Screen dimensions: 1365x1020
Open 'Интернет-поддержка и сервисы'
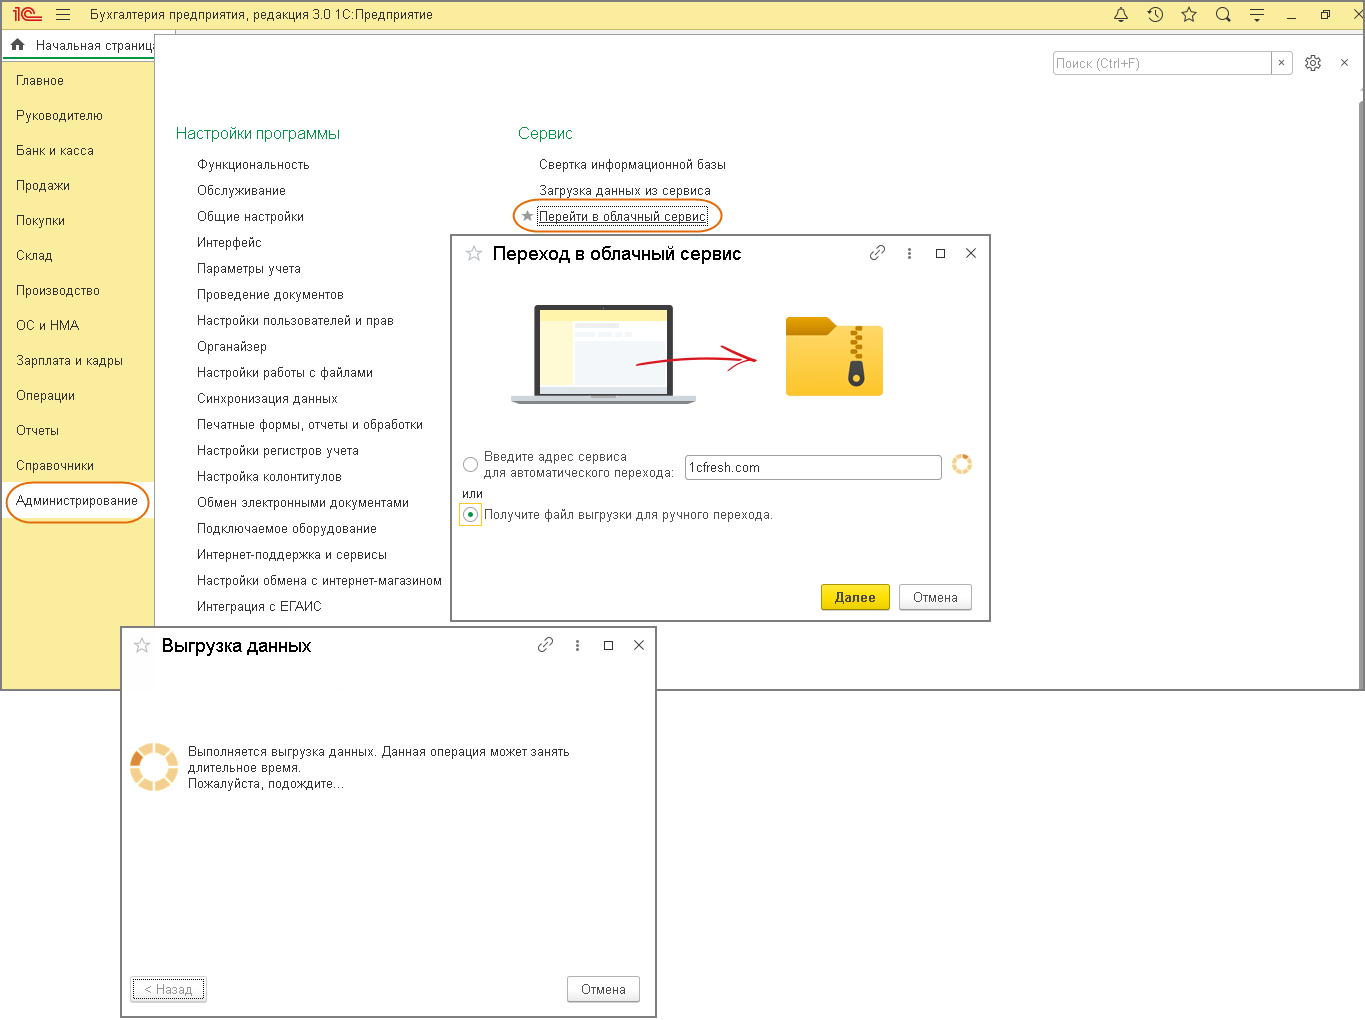[292, 554]
